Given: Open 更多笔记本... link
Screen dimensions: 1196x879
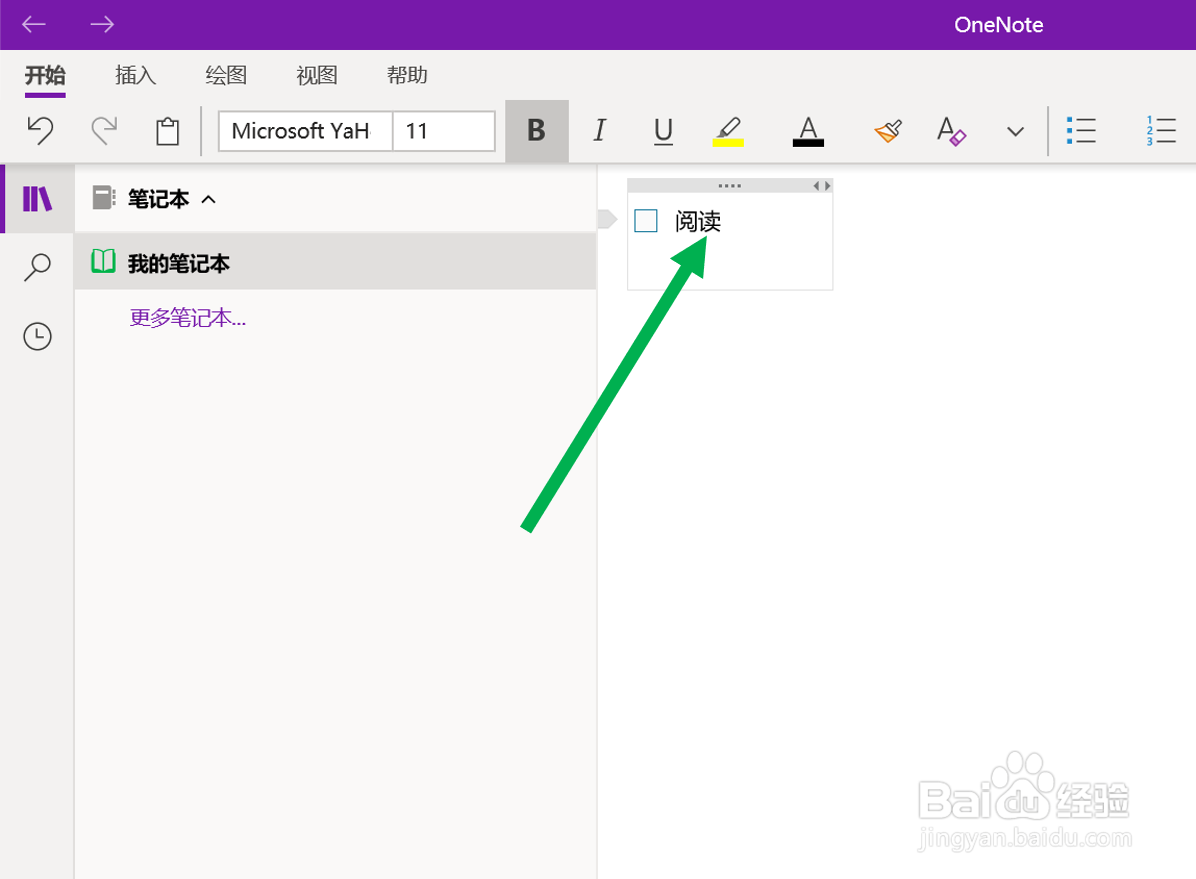Looking at the screenshot, I should [x=188, y=317].
